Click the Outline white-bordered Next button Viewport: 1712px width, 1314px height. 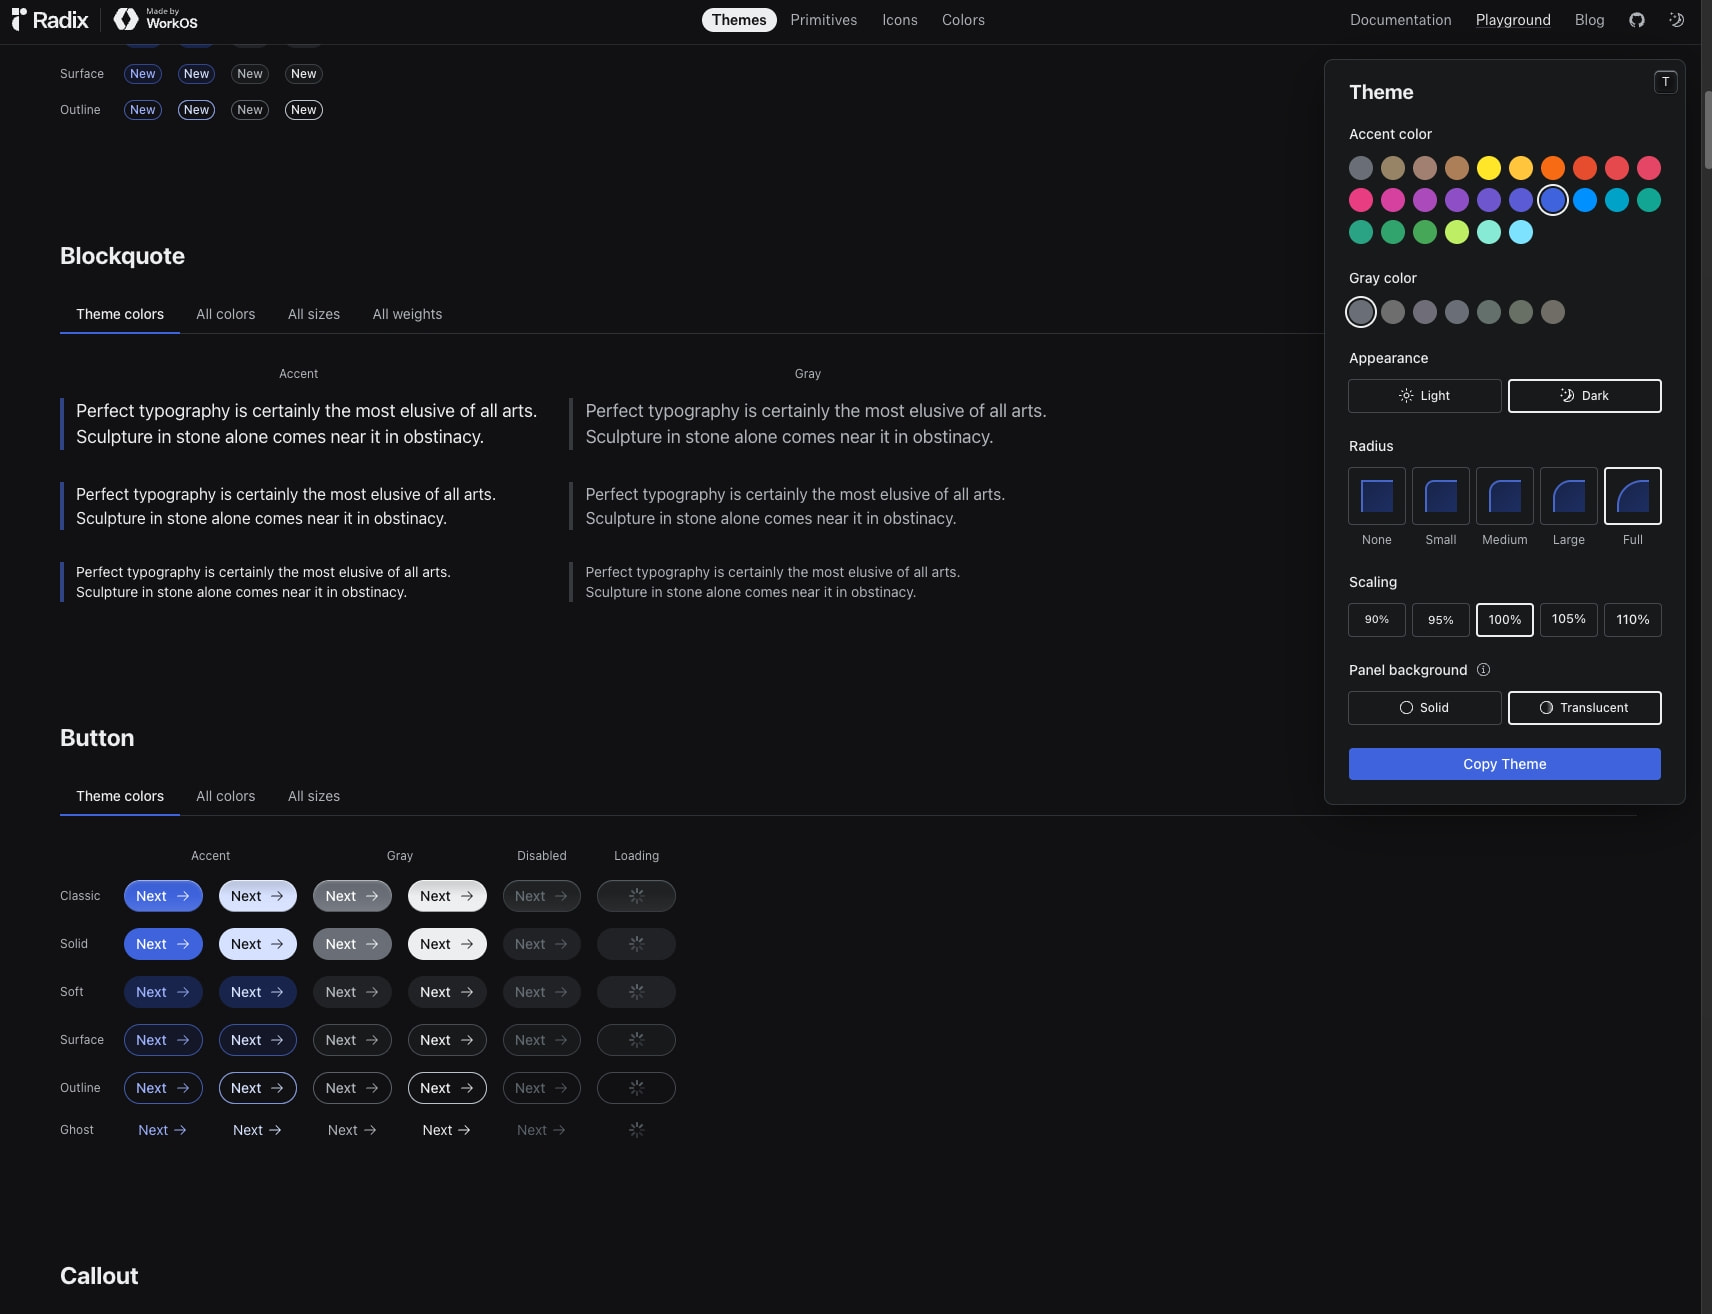(447, 1088)
